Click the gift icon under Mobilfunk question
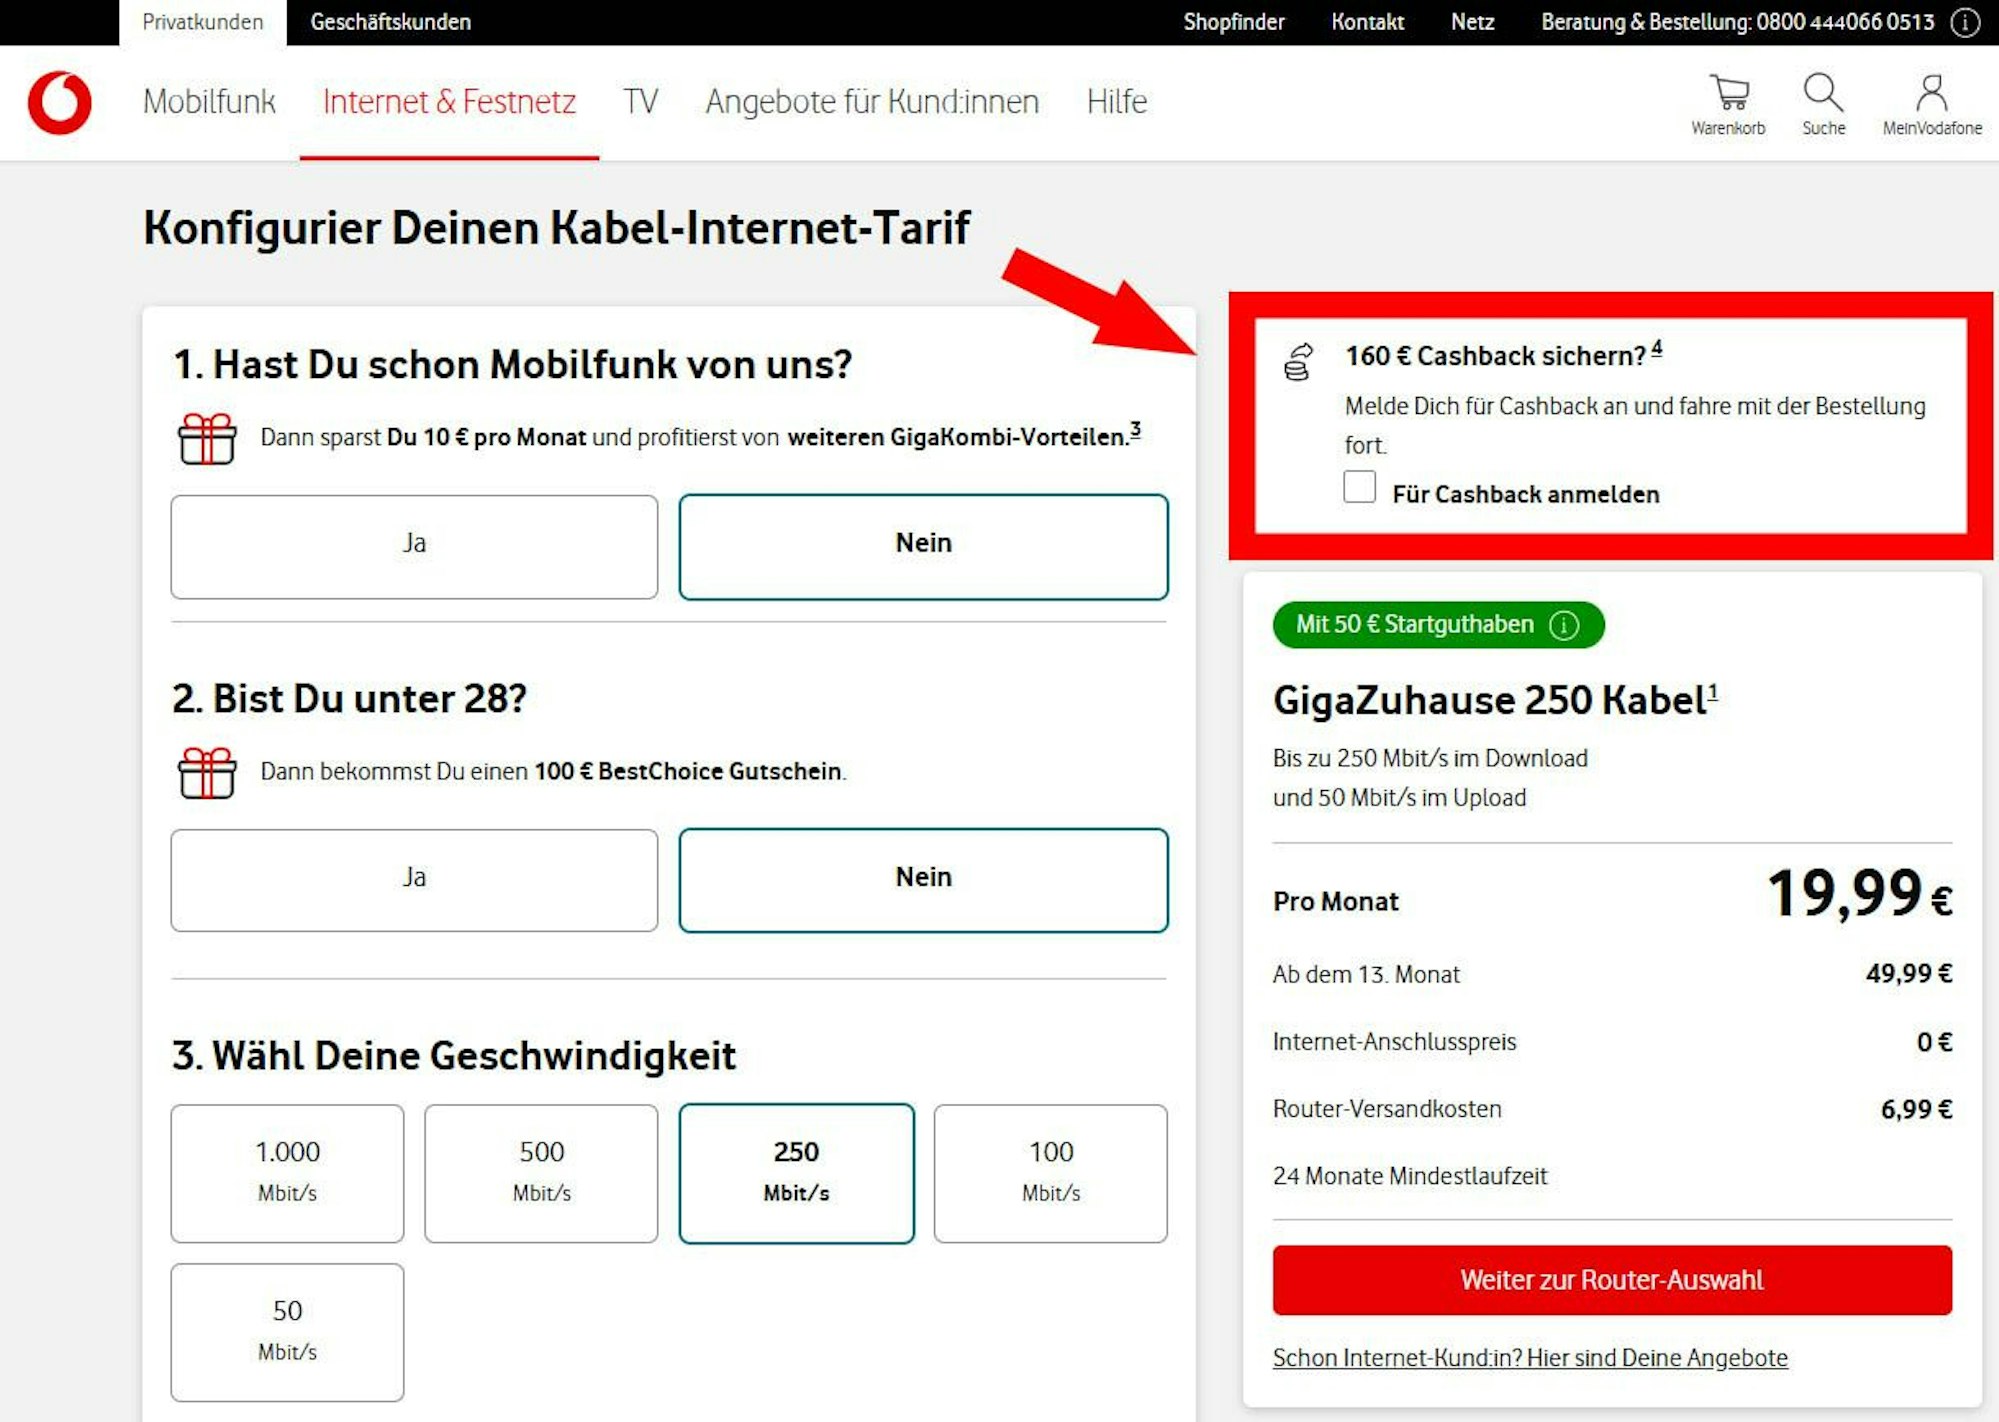The image size is (1999, 1422). pyautogui.click(x=207, y=438)
